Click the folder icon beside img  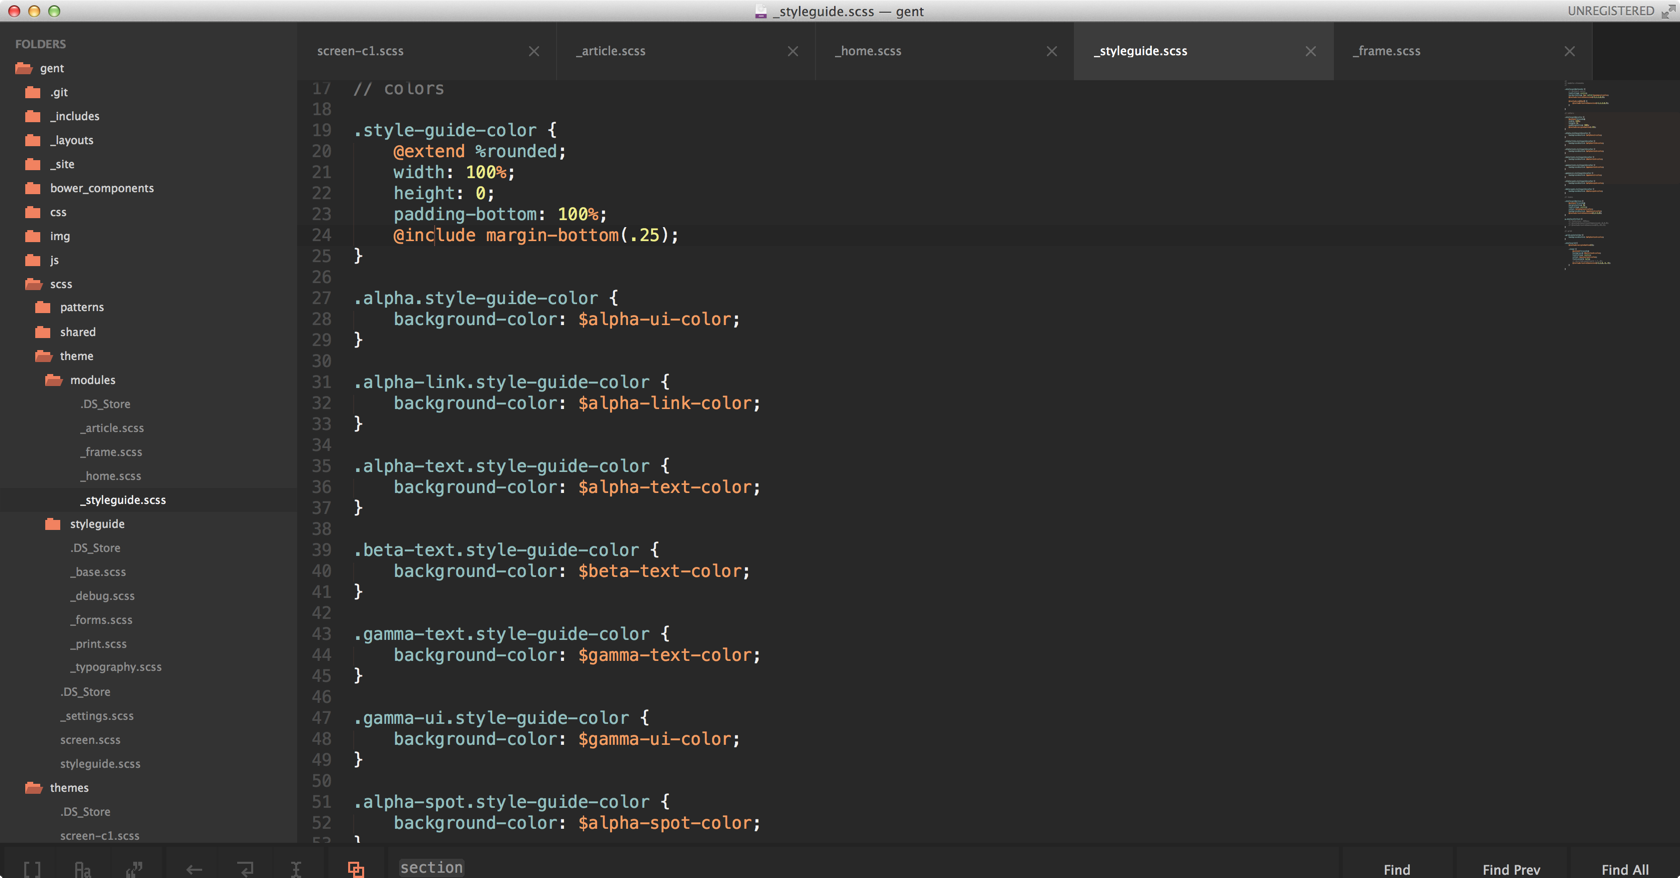[x=33, y=236]
